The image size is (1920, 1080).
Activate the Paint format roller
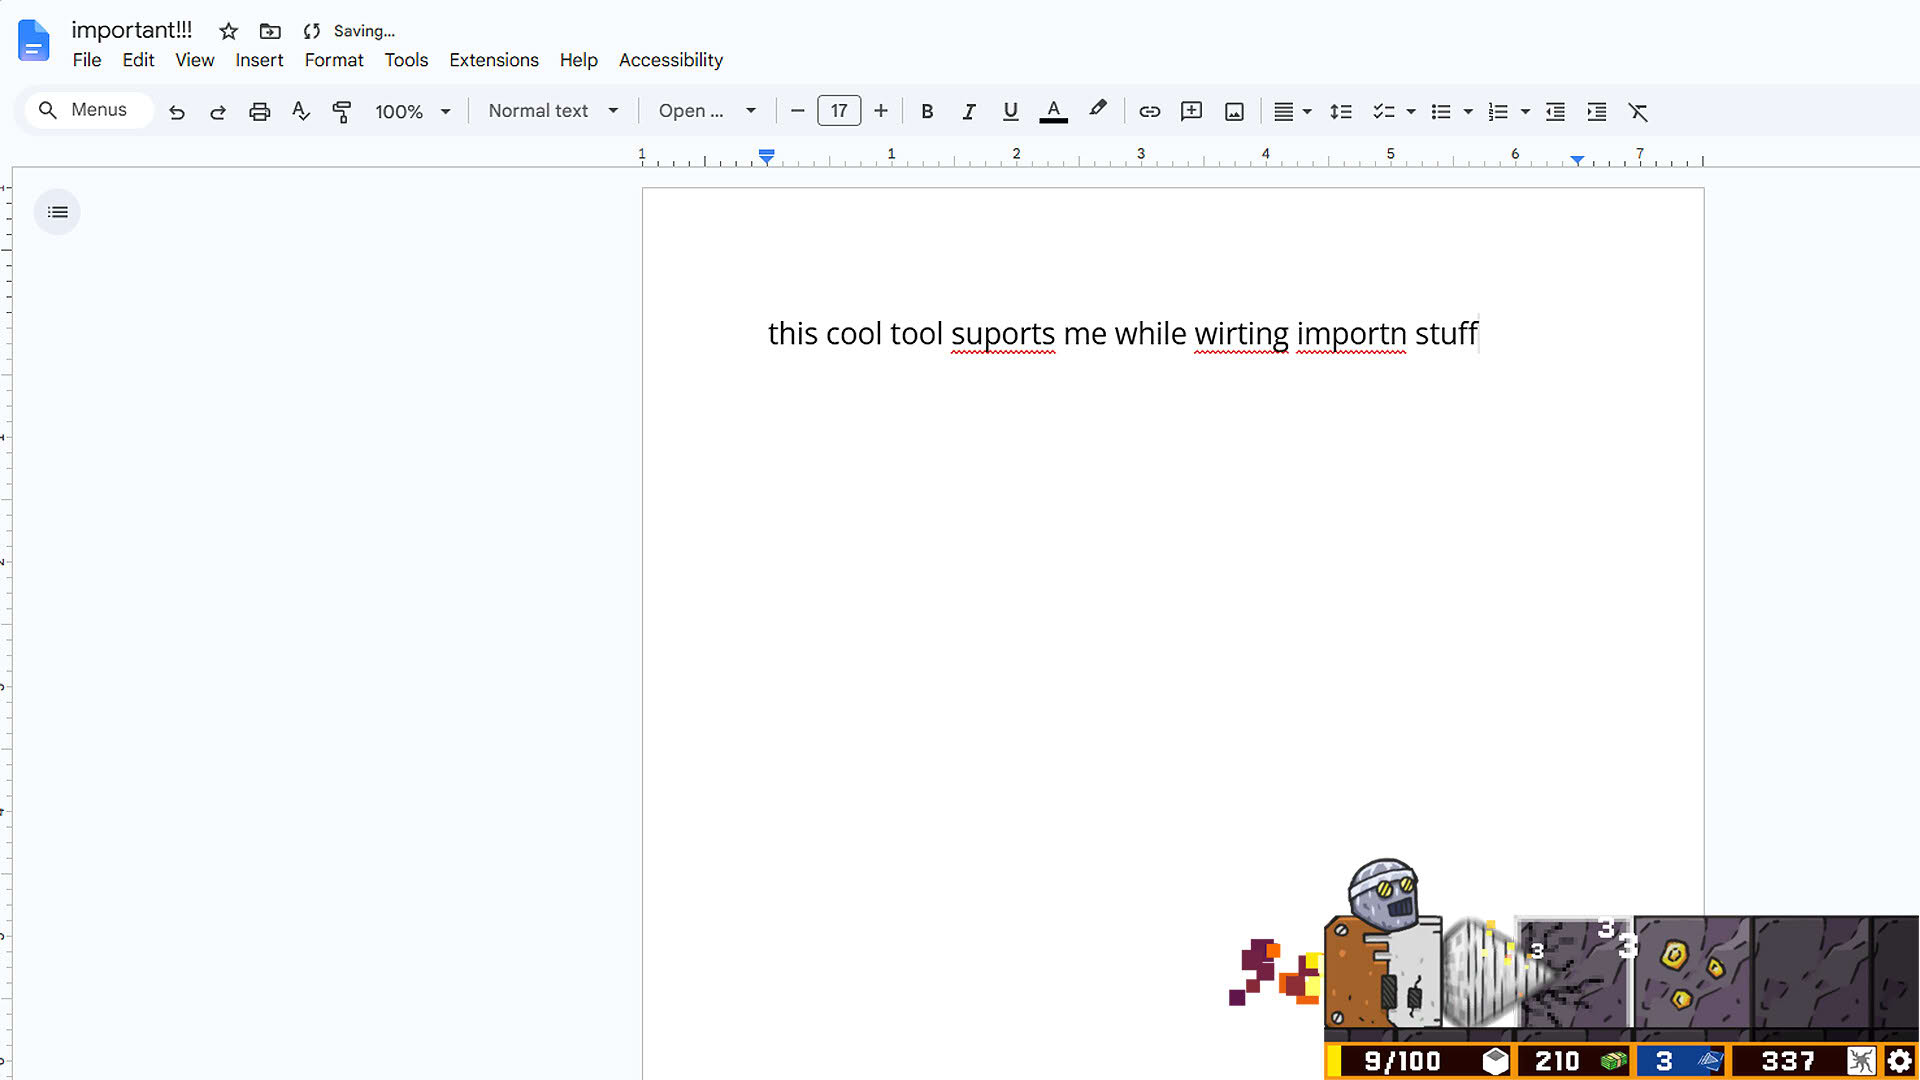point(342,112)
